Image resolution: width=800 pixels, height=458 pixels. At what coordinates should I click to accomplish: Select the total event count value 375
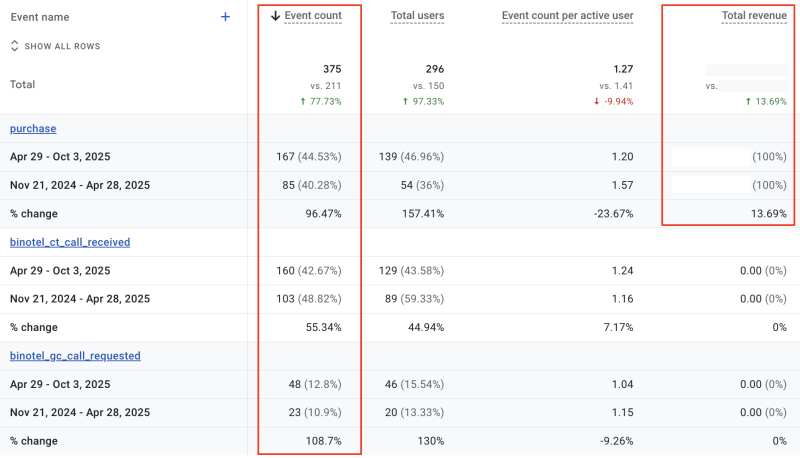(331, 69)
